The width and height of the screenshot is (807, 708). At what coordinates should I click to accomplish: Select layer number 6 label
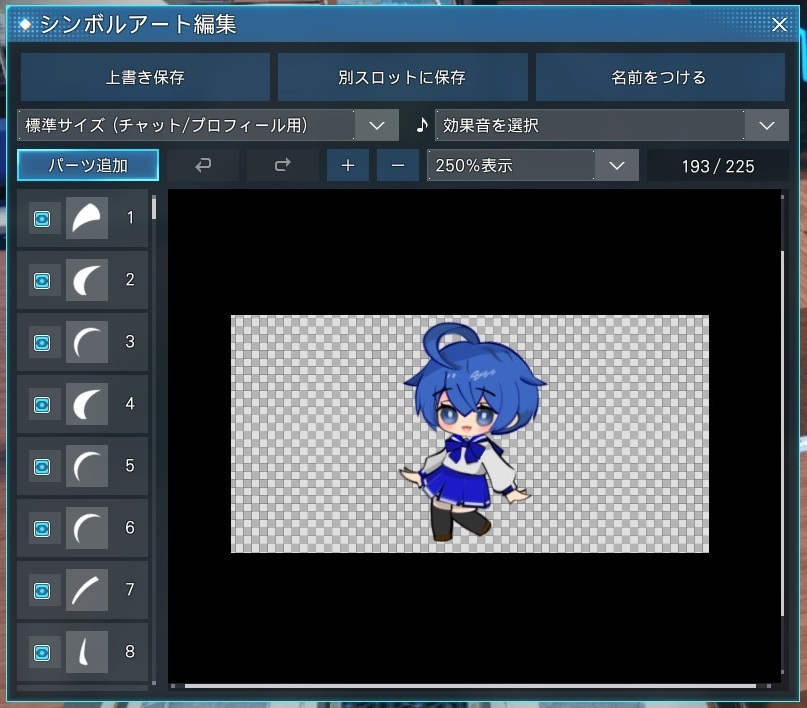tap(130, 528)
